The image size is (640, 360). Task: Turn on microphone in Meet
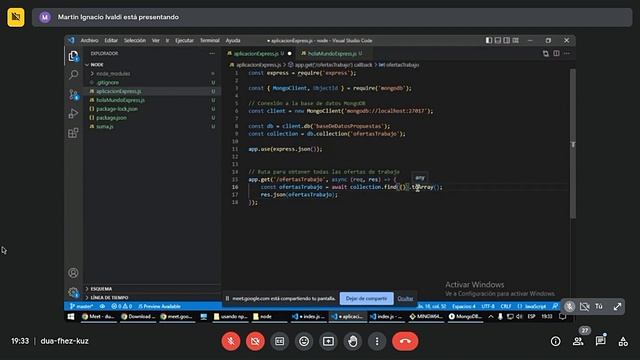point(231,341)
